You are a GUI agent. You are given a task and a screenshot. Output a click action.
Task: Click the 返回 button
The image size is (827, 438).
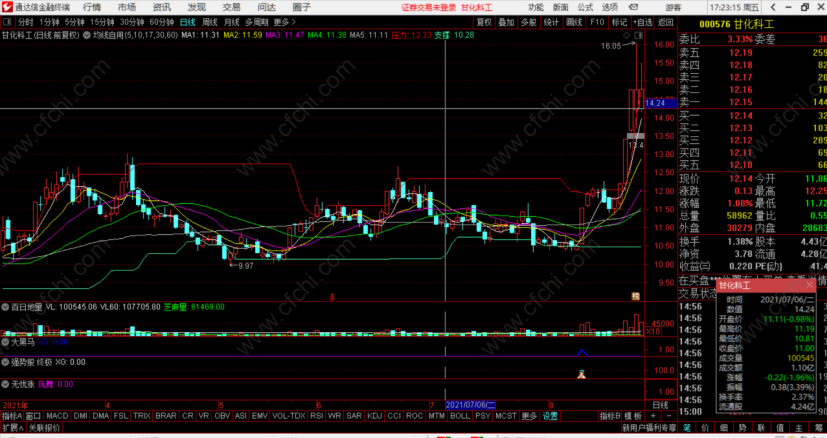pos(666,22)
